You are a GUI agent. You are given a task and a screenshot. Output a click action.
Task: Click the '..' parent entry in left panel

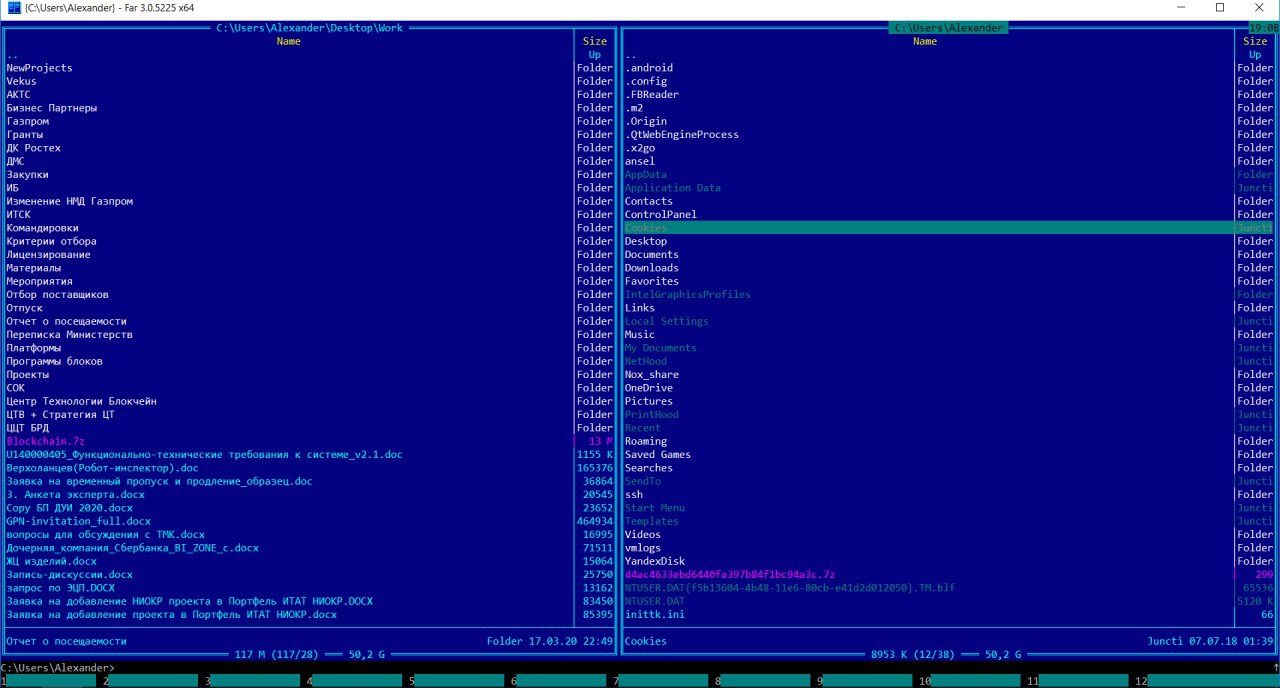(12, 55)
